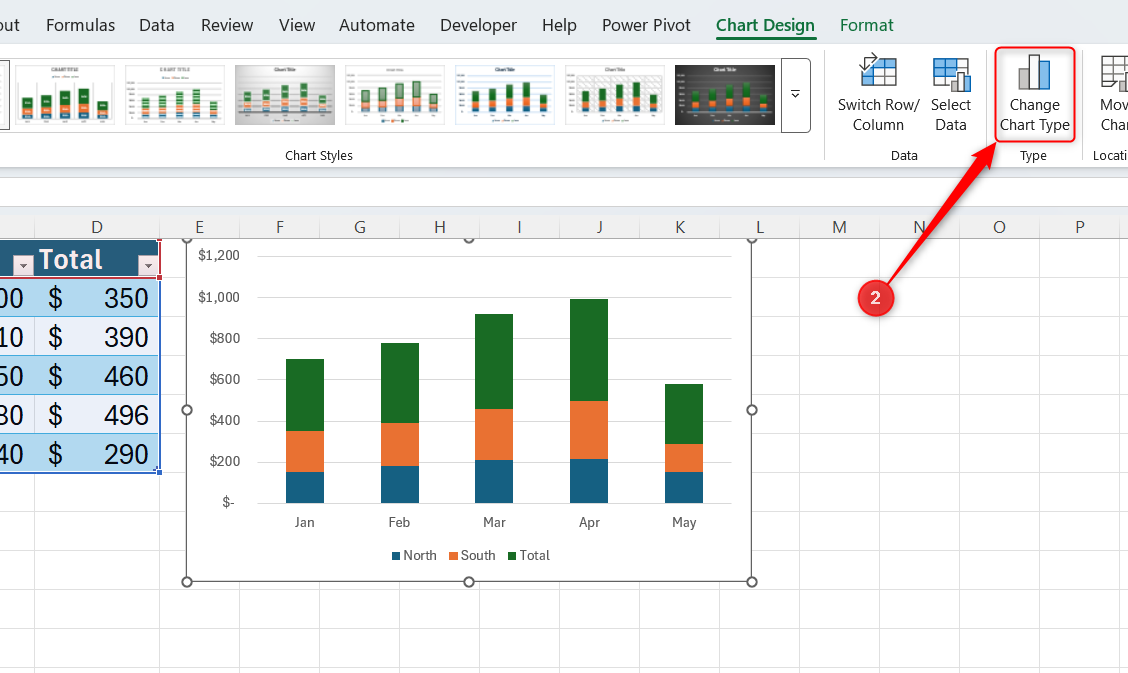This screenshot has width=1128, height=673.
Task: Click the Total legend entry
Action: [x=529, y=555]
